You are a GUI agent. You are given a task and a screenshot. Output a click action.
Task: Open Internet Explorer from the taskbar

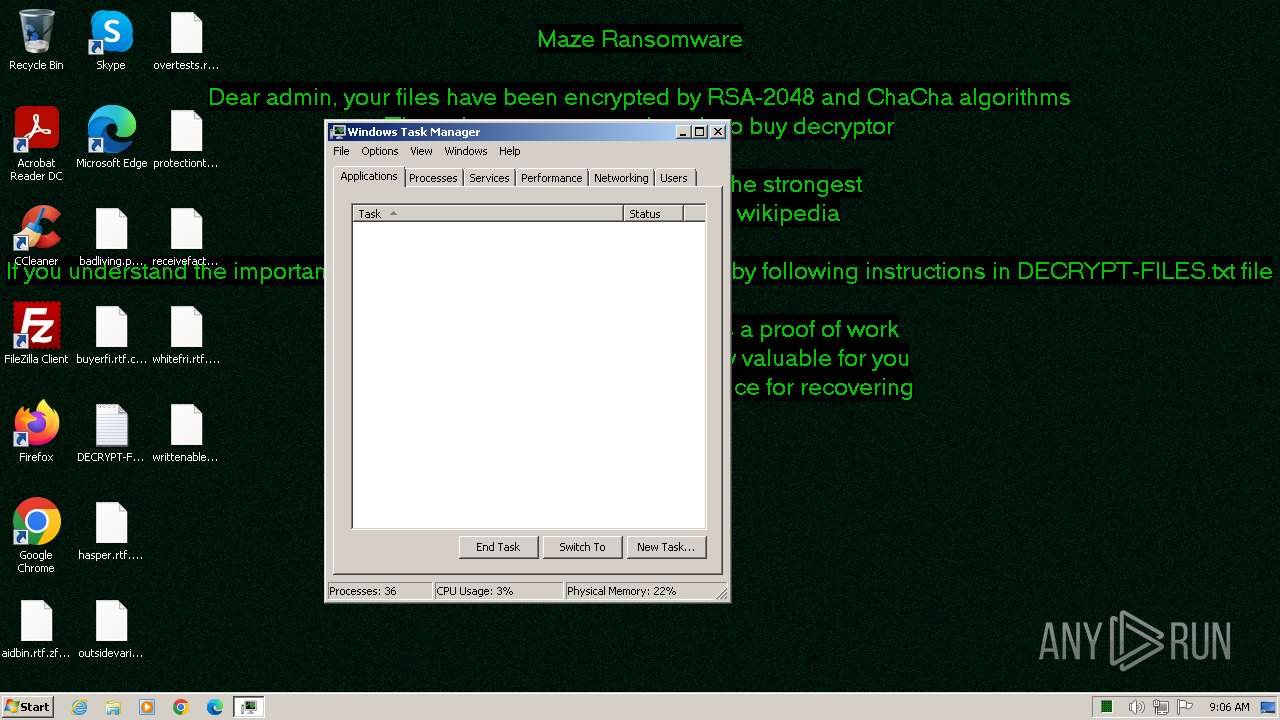(80, 707)
